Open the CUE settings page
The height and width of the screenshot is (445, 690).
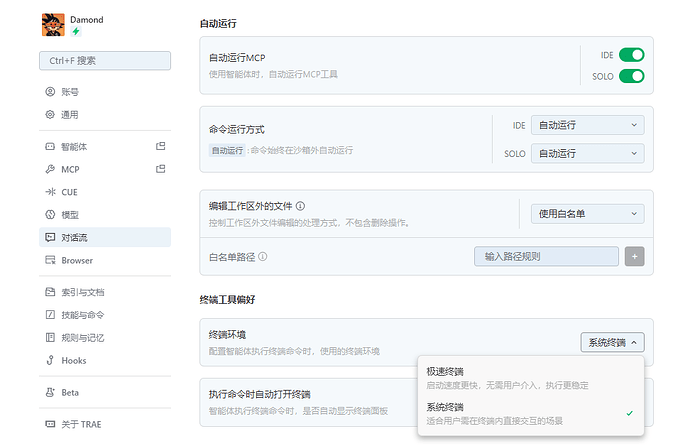pos(105,192)
